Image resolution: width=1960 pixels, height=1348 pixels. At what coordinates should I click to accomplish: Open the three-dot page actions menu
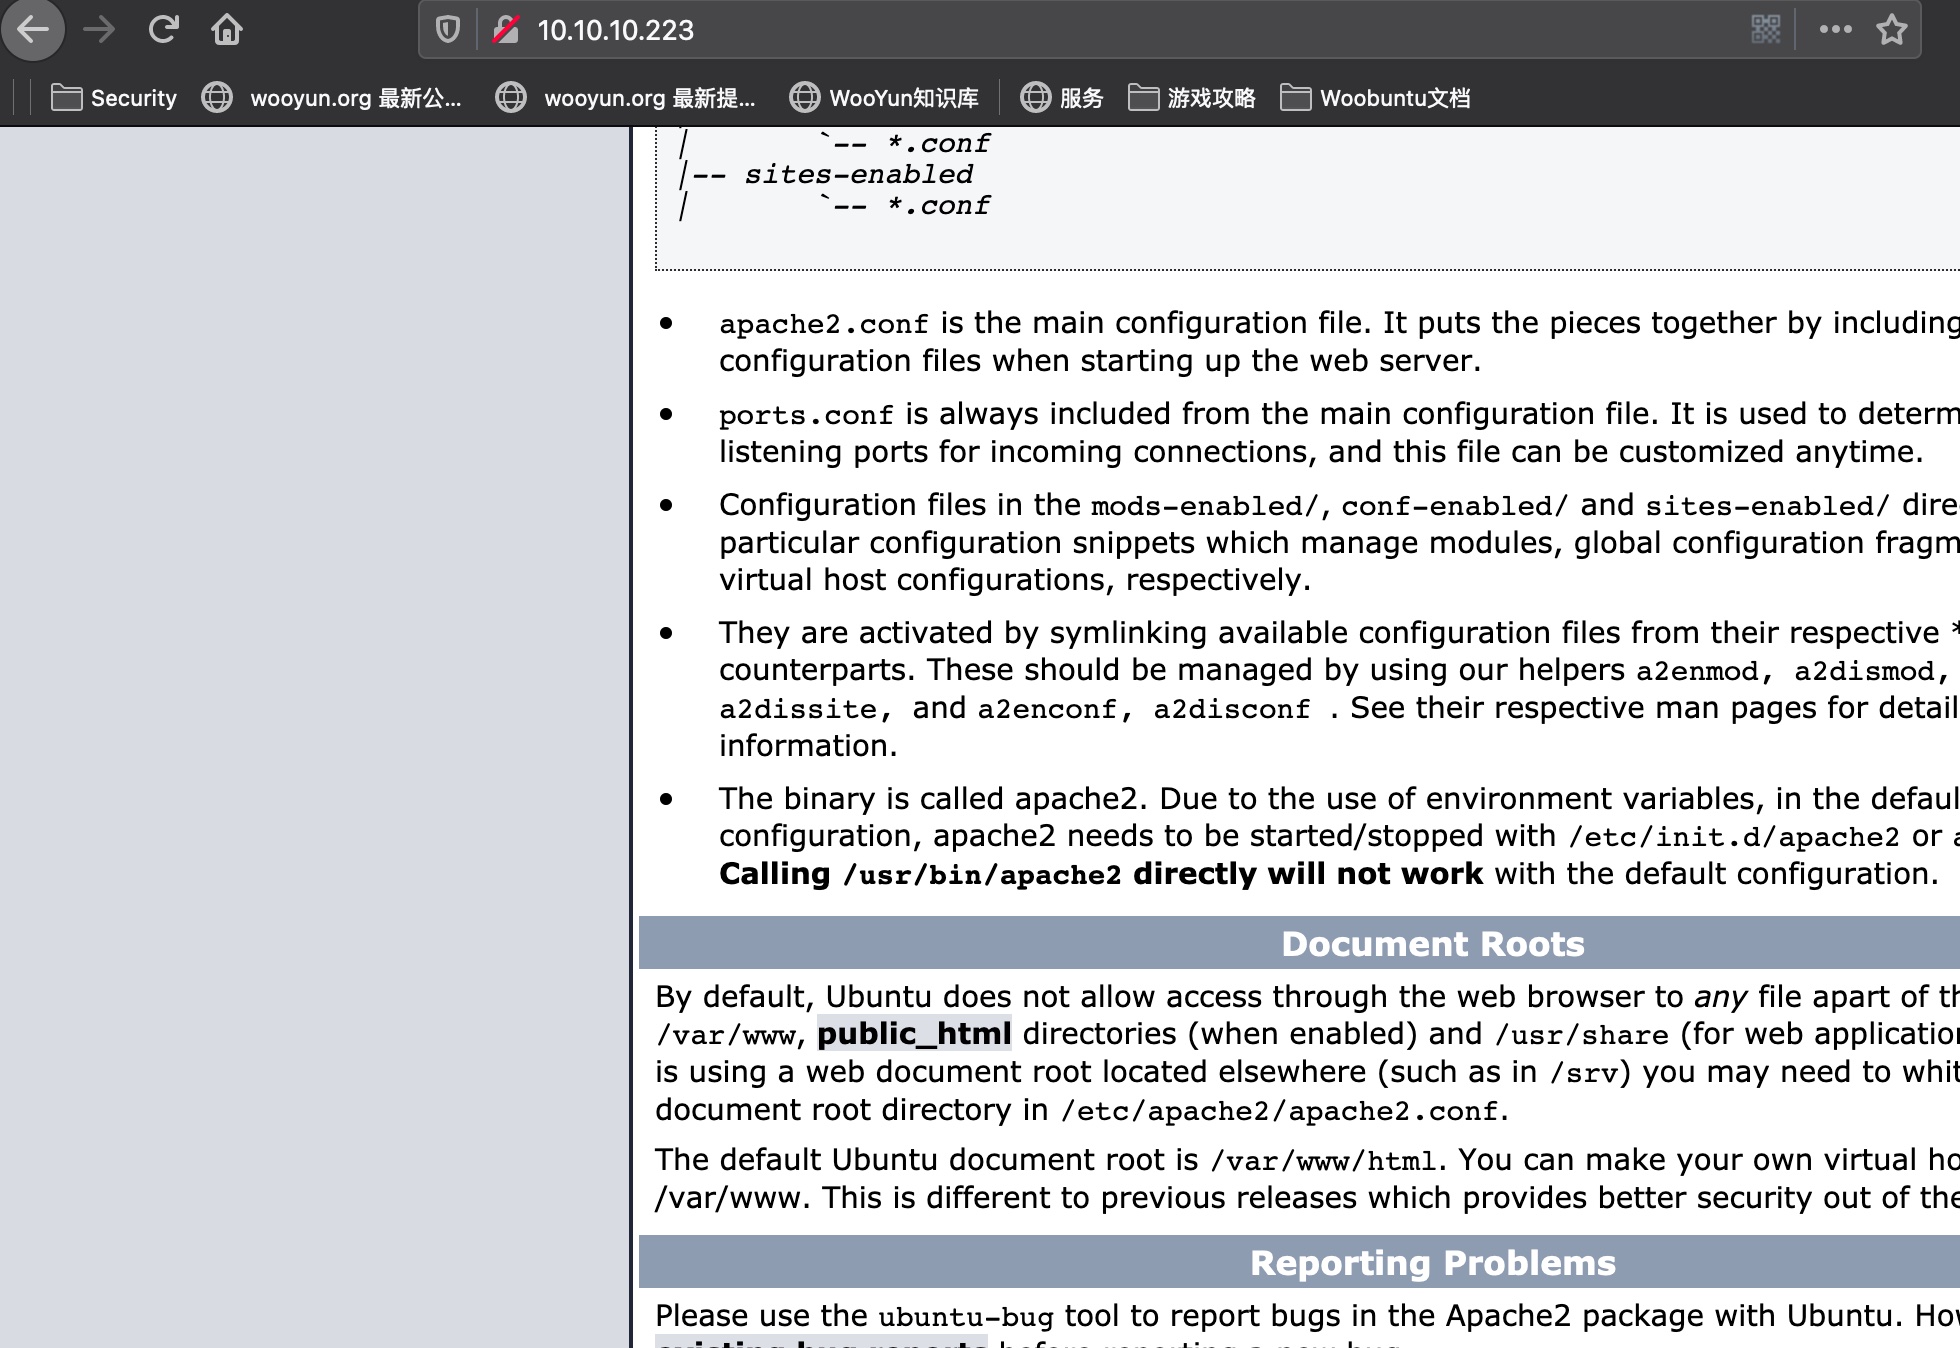[x=1835, y=30]
